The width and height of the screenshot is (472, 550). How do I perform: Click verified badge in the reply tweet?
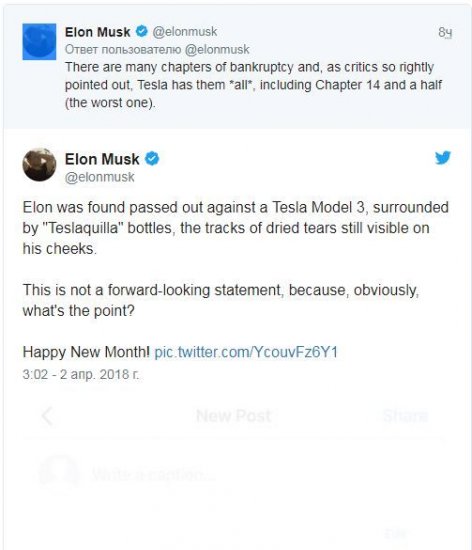click(142, 32)
